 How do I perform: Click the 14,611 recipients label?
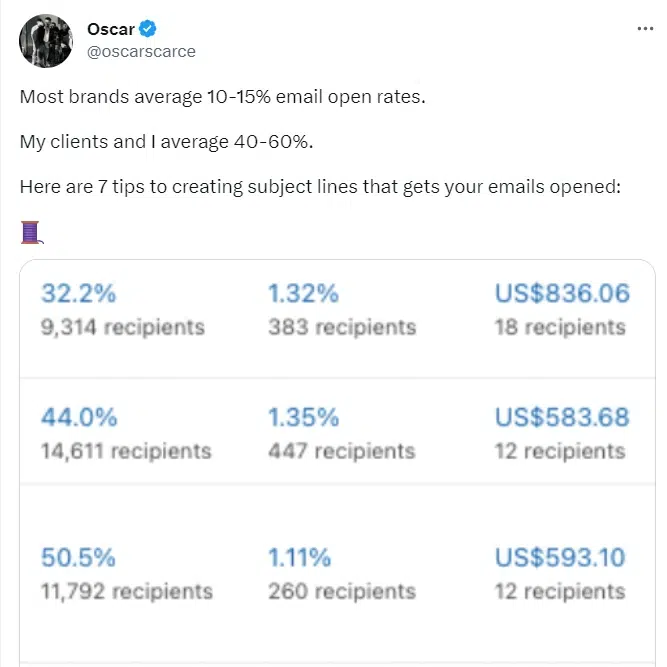[126, 451]
